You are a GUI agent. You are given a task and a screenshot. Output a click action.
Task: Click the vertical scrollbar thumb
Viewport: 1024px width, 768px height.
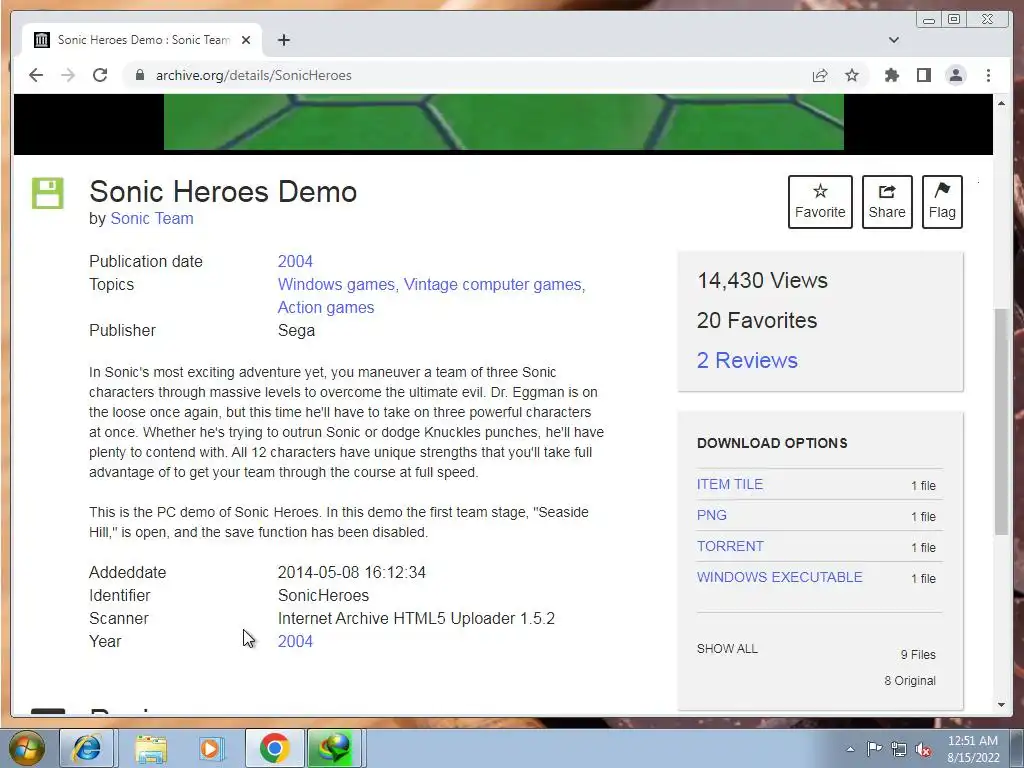point(1002,422)
